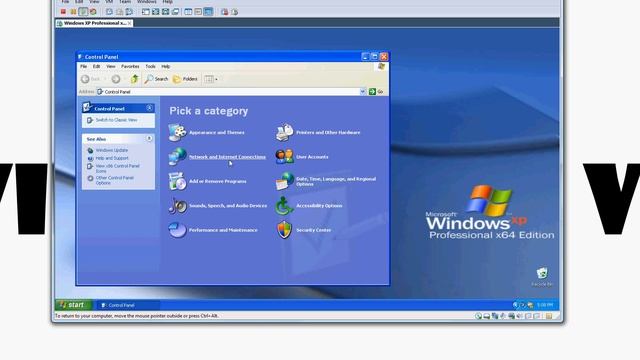640x360 pixels.
Task: Open the Date, Time, Language, and Regional Options icon
Action: (284, 181)
